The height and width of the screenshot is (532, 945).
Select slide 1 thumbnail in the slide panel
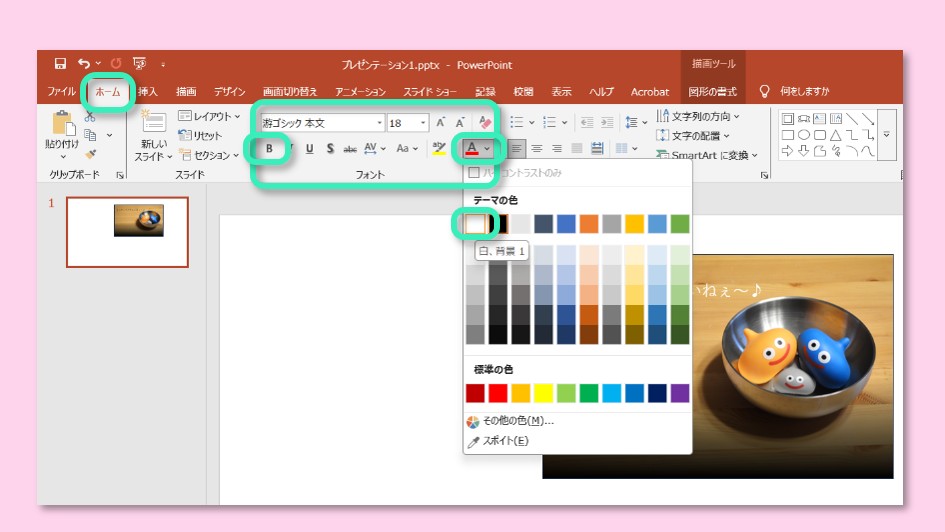pyautogui.click(x=127, y=232)
